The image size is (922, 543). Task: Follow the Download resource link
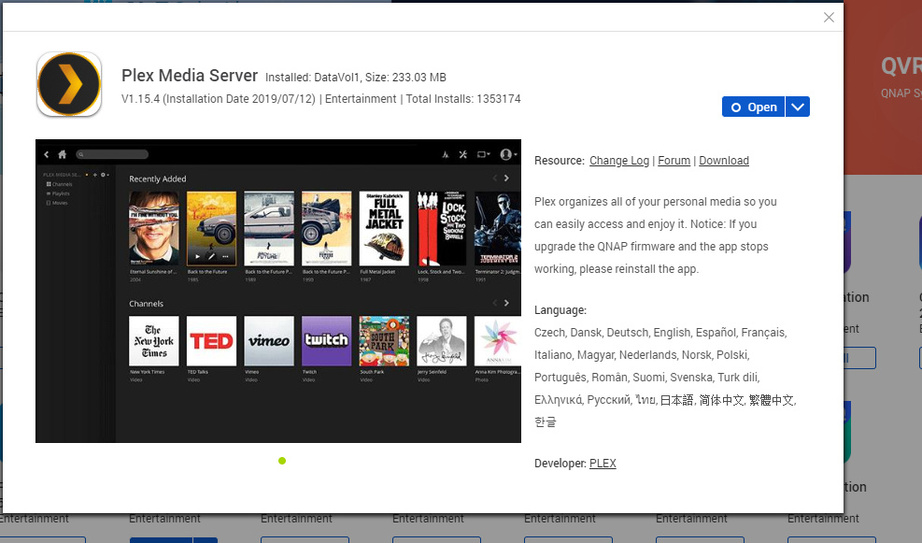[724, 161]
